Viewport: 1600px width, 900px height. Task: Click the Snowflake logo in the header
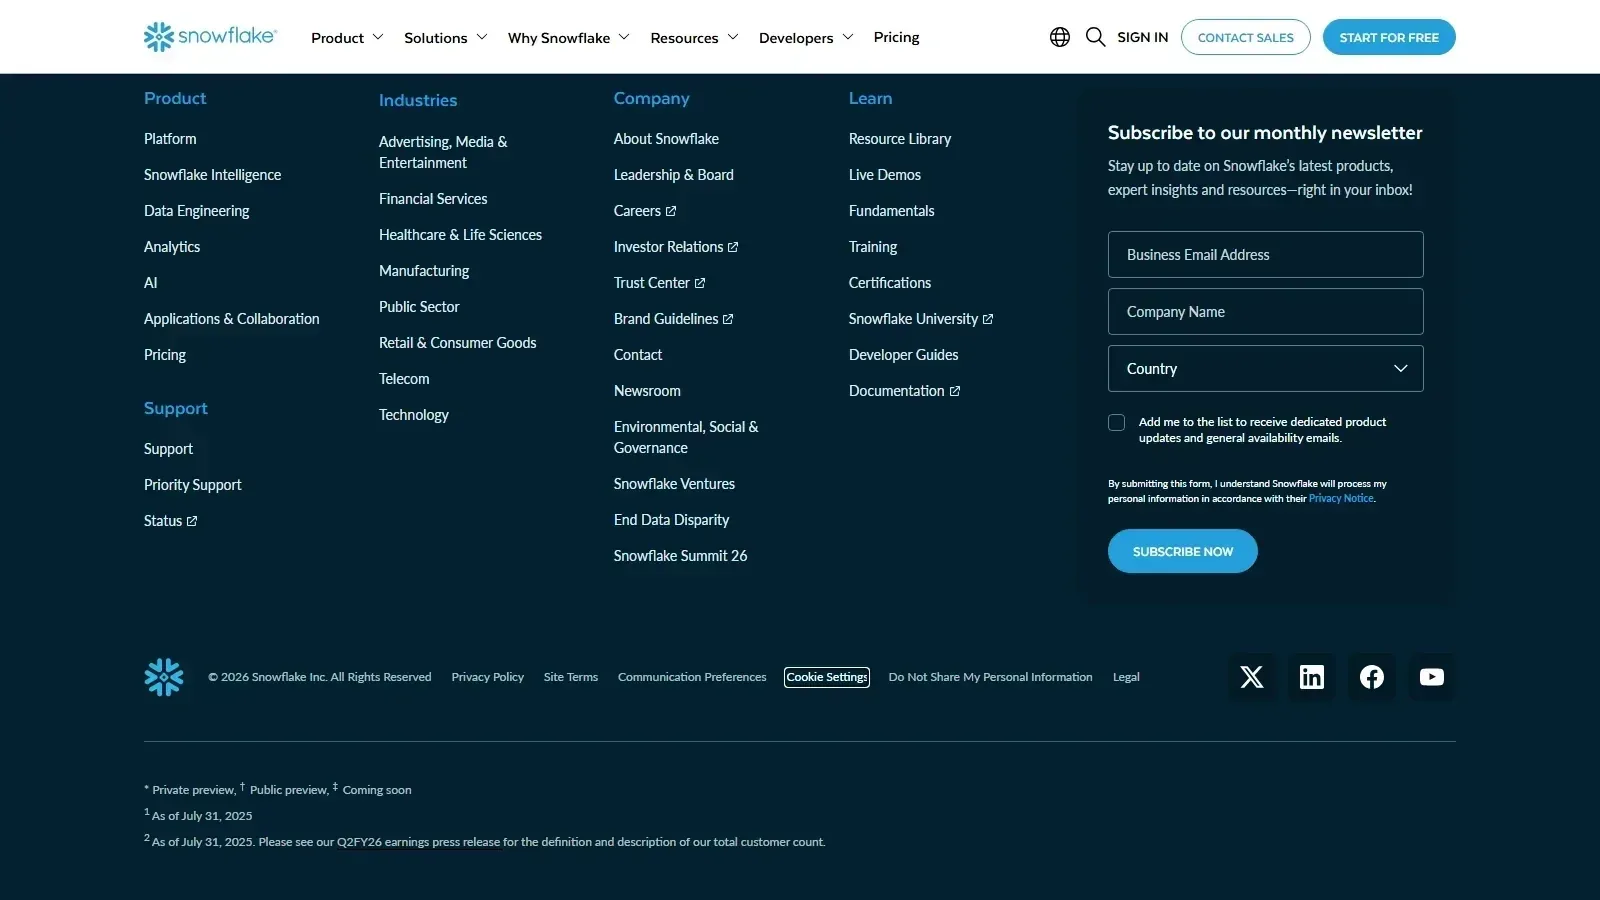(x=210, y=37)
